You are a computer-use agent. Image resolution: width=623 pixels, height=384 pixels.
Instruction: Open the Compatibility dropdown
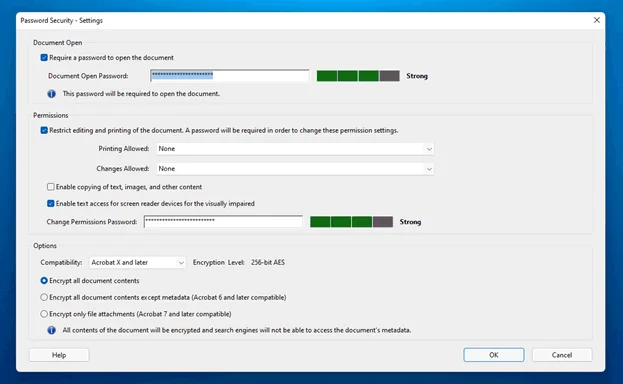[137, 262]
